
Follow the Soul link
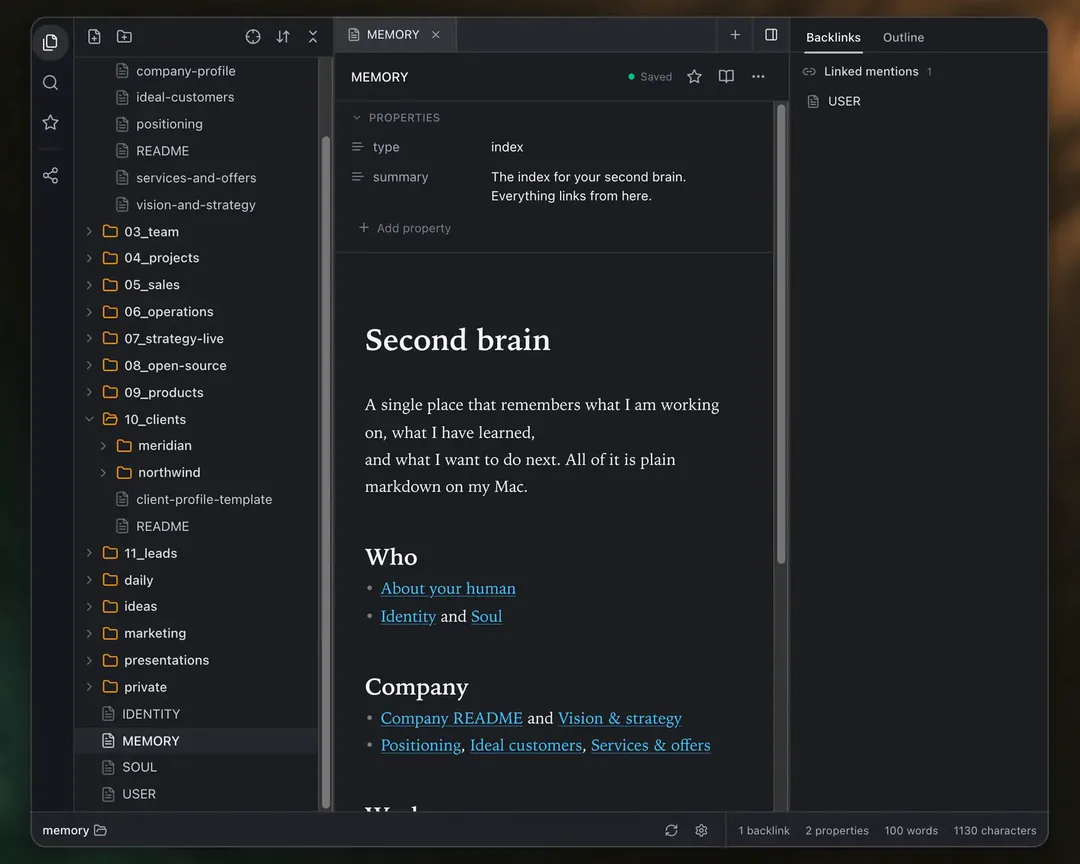point(486,616)
